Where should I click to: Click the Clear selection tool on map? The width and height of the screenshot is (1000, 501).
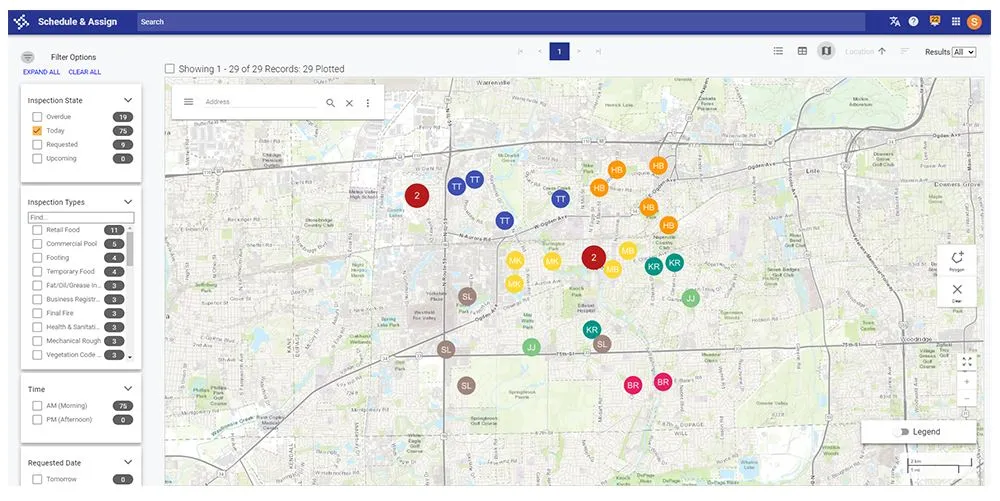coord(957,292)
